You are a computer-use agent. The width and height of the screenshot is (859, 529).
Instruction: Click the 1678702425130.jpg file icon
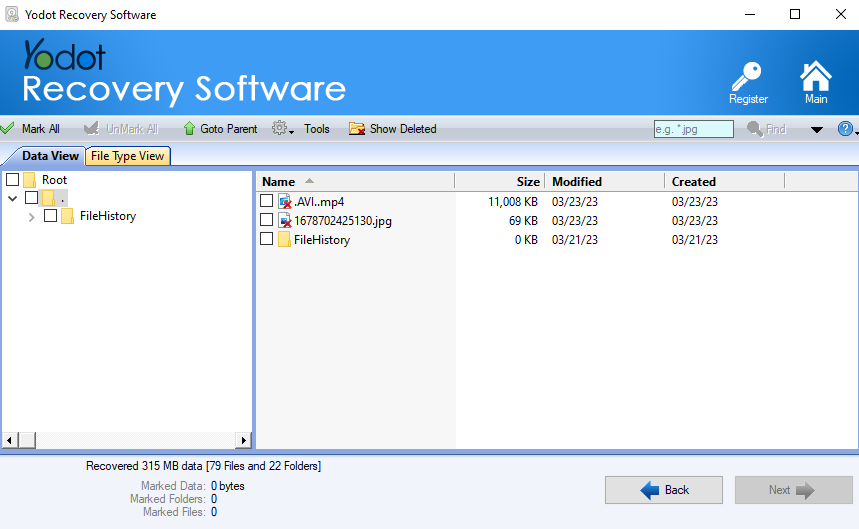pos(285,221)
